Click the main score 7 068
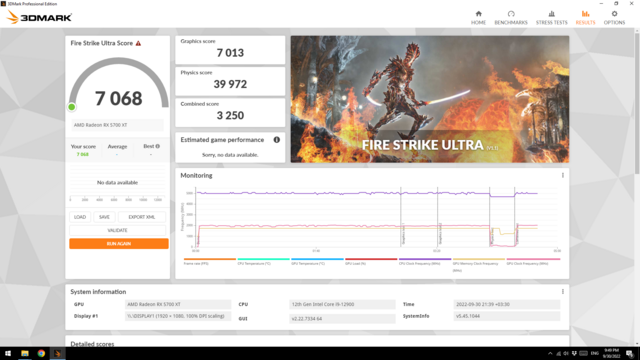Image resolution: width=640 pixels, height=360 pixels. 118,98
